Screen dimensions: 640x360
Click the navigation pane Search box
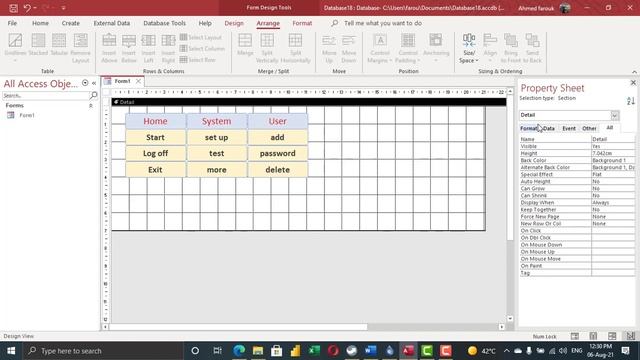click(46, 95)
